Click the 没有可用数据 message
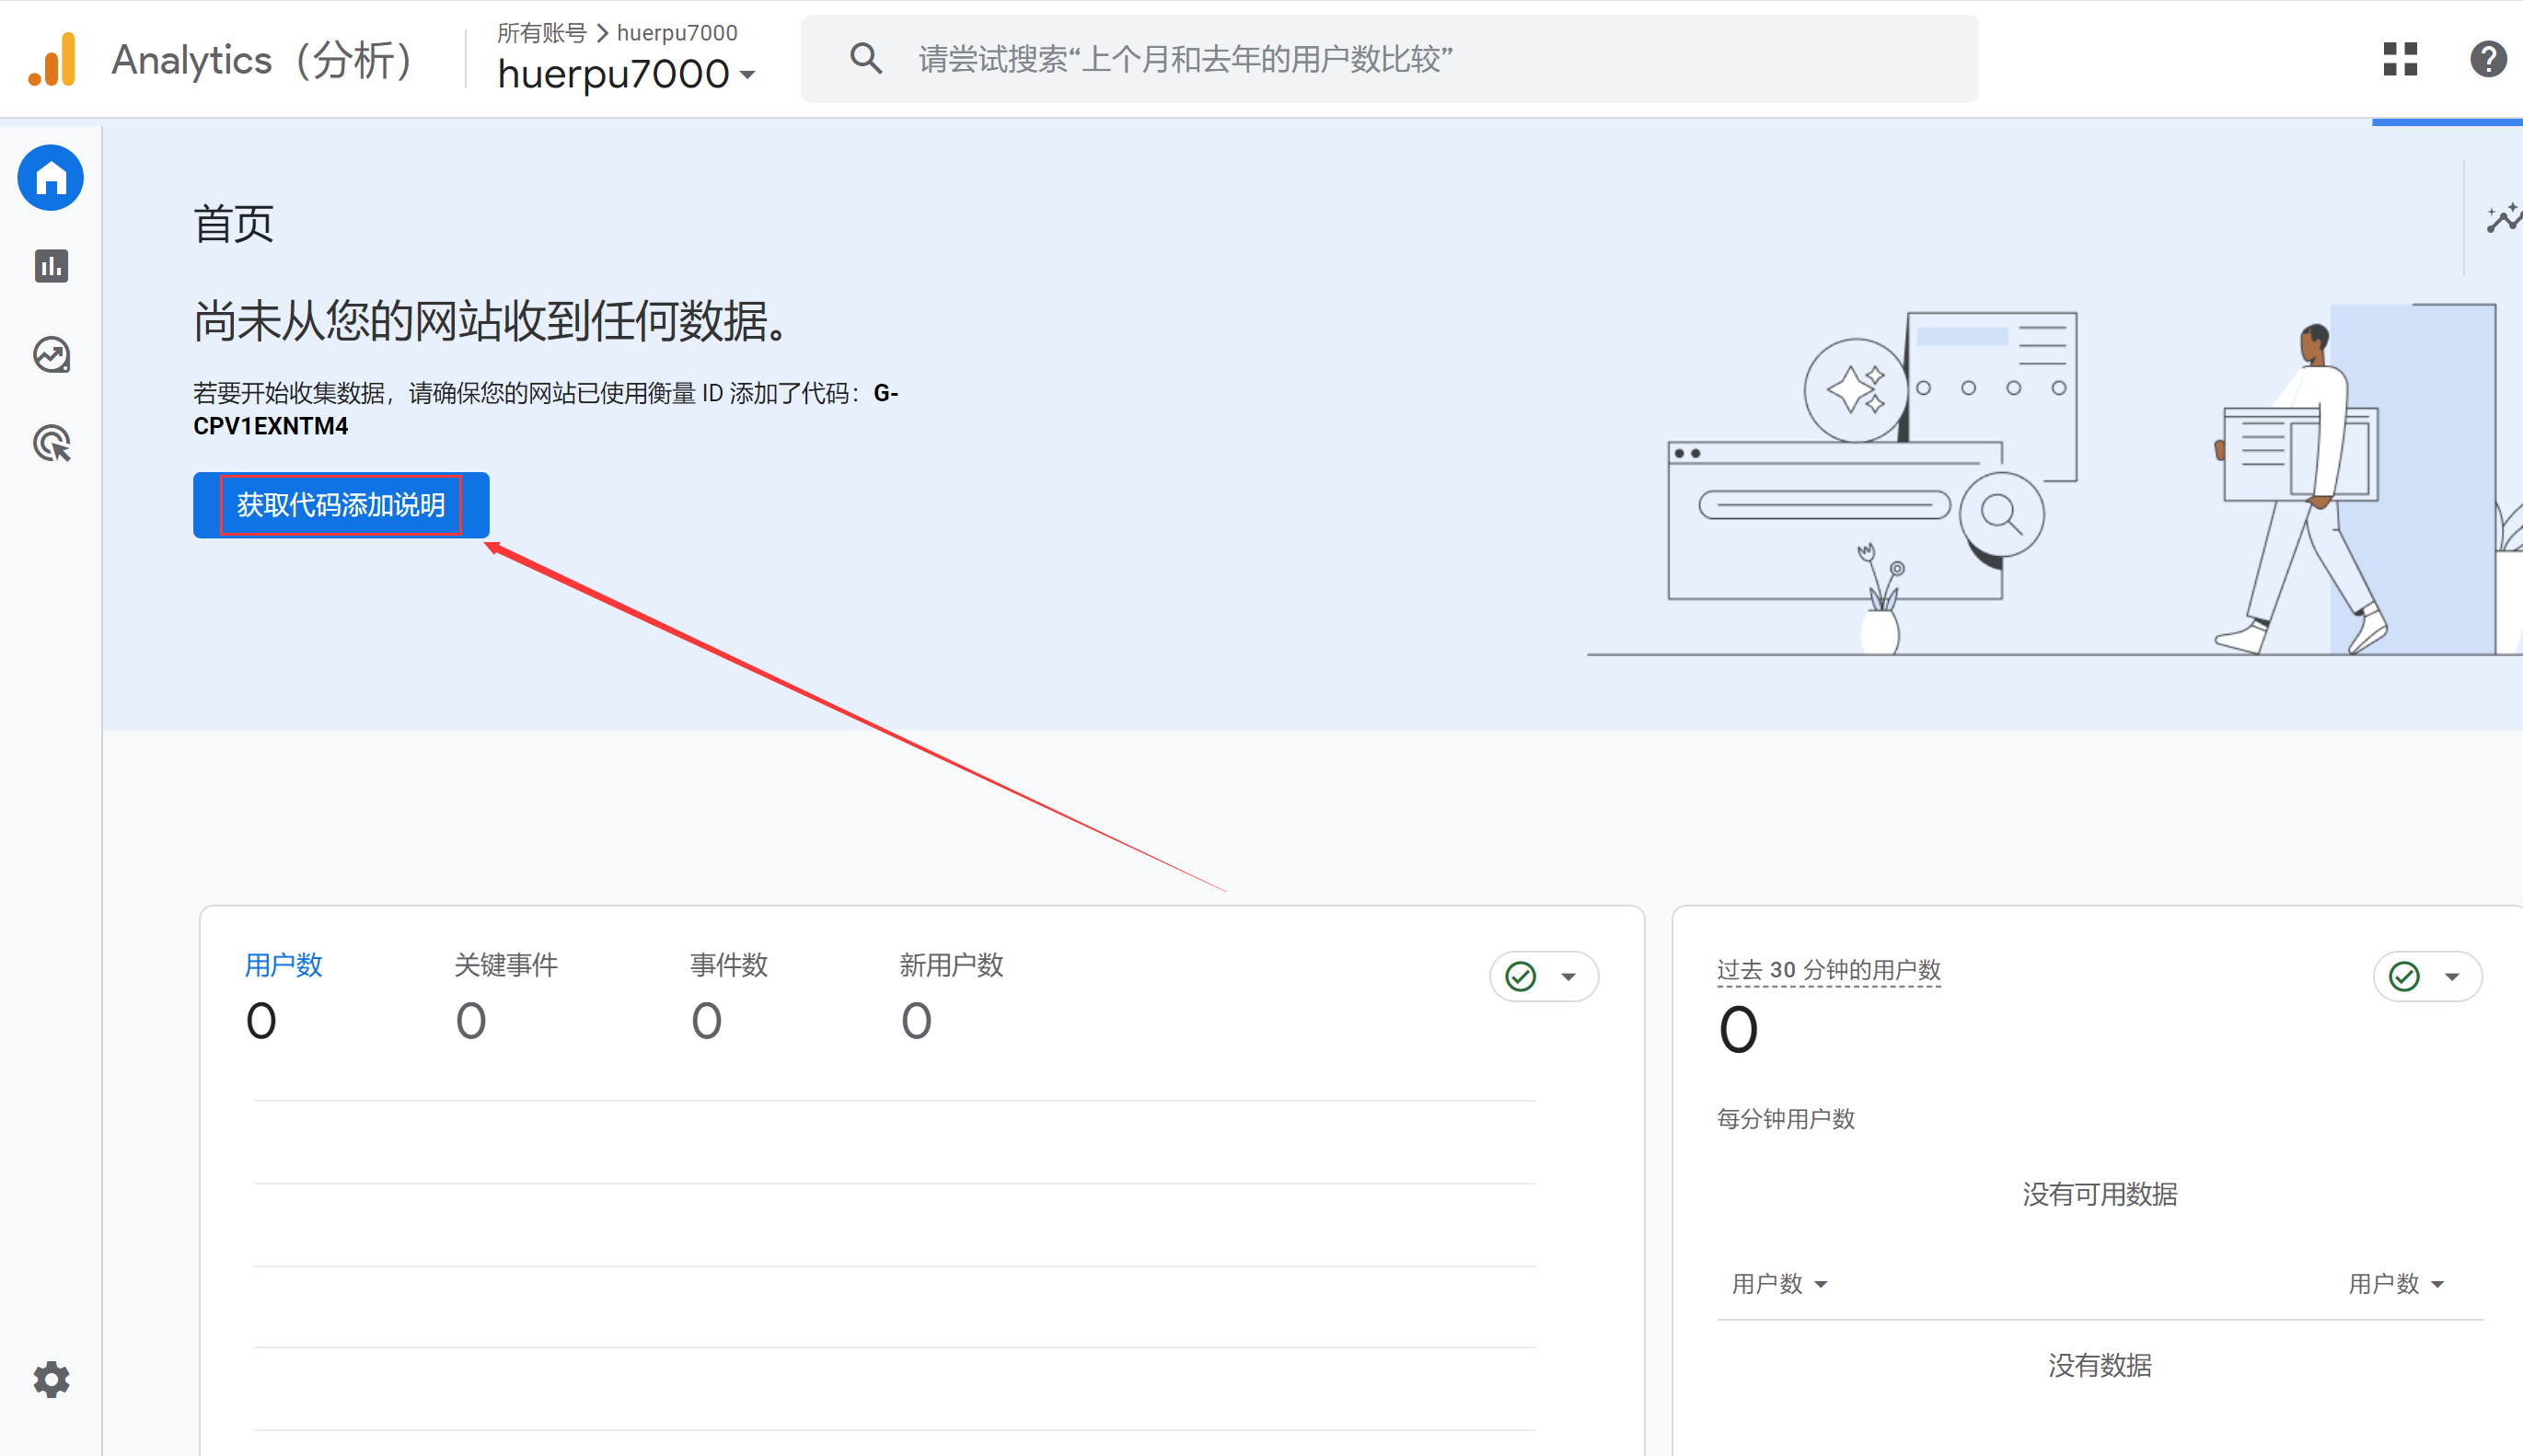 coord(2100,1194)
